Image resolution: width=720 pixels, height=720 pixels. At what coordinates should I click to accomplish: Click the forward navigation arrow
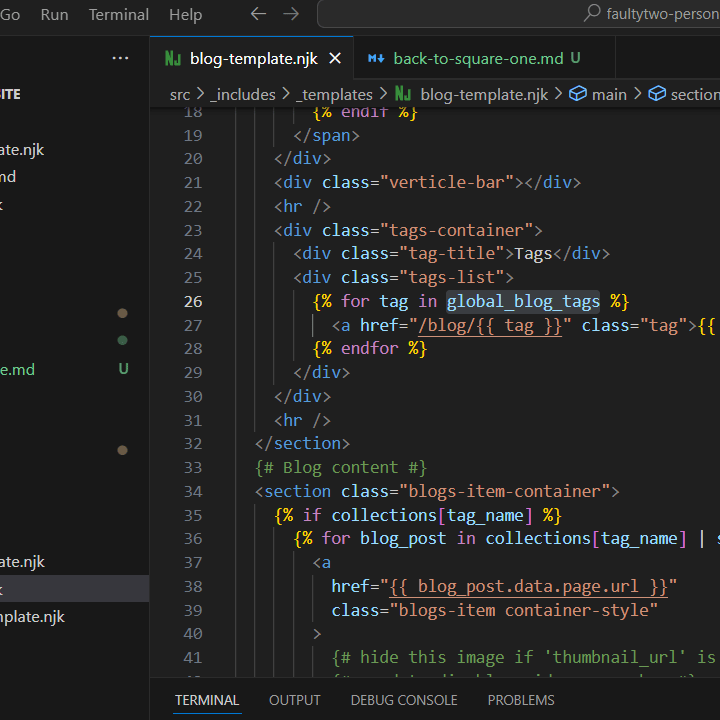pos(291,14)
